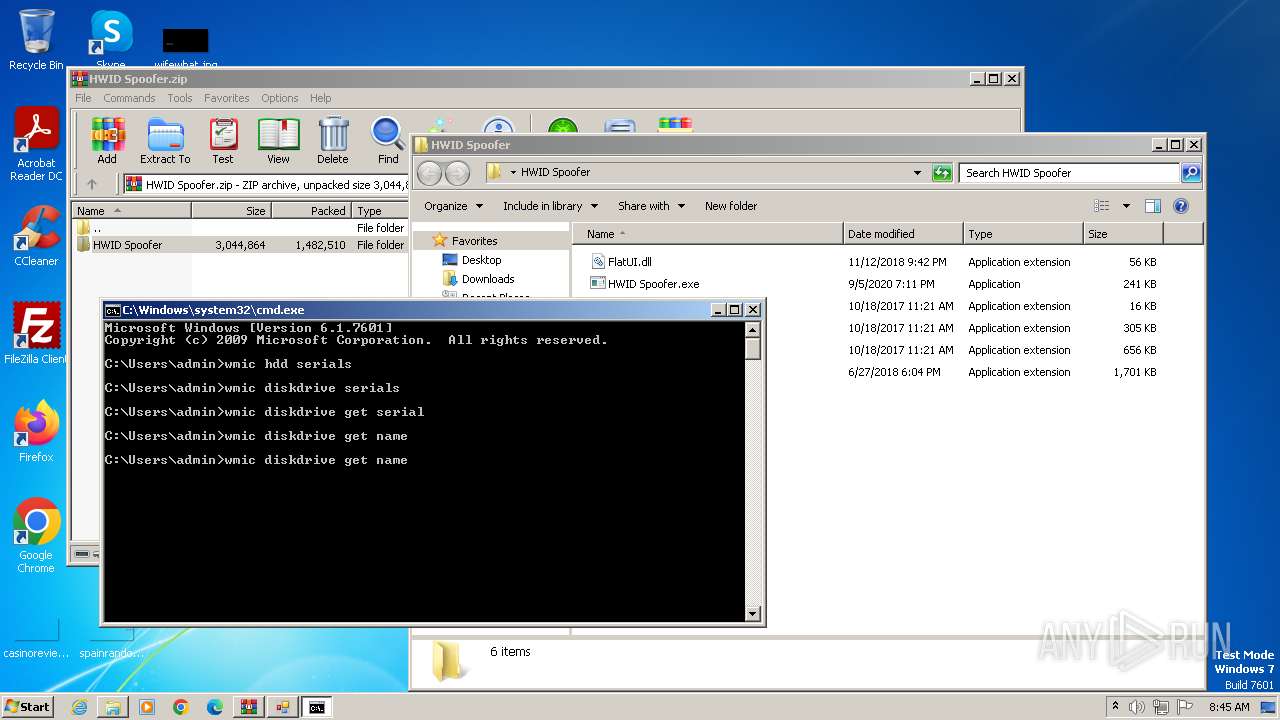Click the Explorer help question mark icon
Viewport: 1280px width, 720px height.
[x=1181, y=206]
